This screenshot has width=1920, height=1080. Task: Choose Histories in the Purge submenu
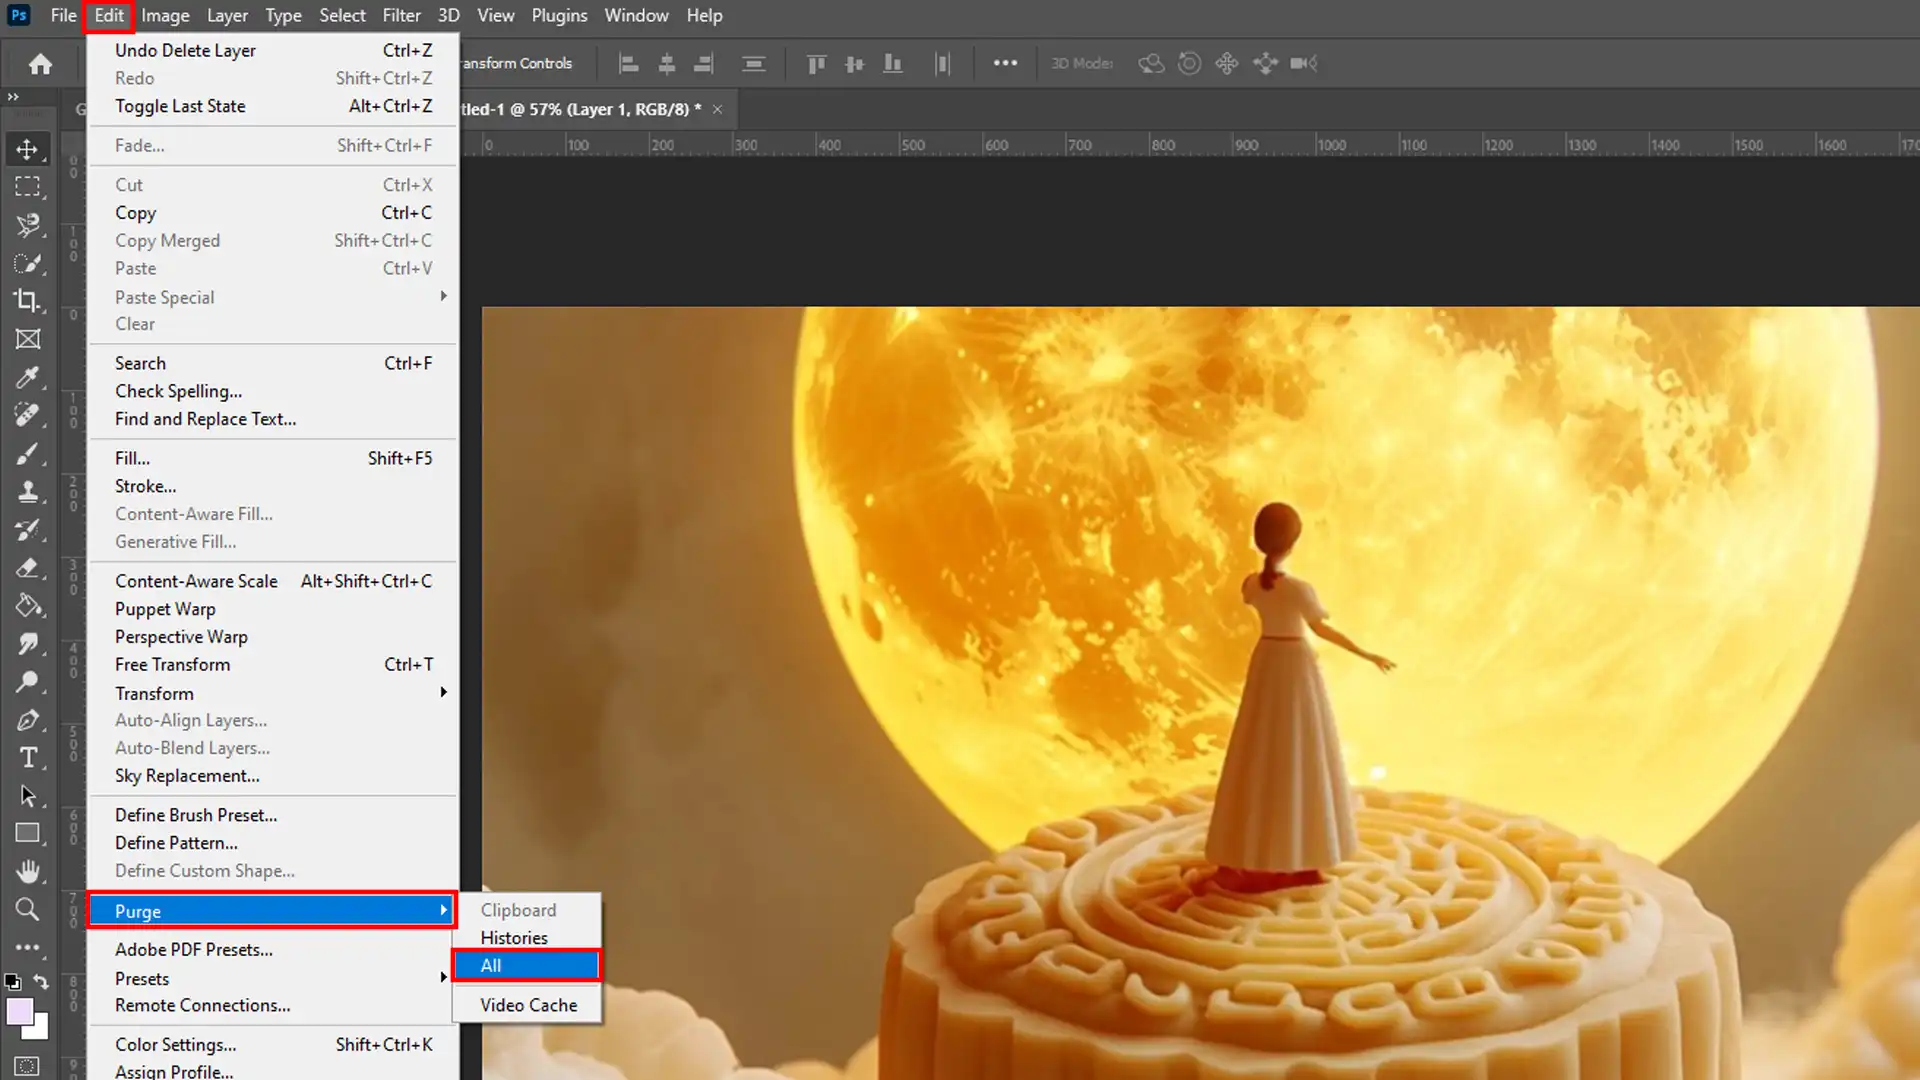coord(527,938)
